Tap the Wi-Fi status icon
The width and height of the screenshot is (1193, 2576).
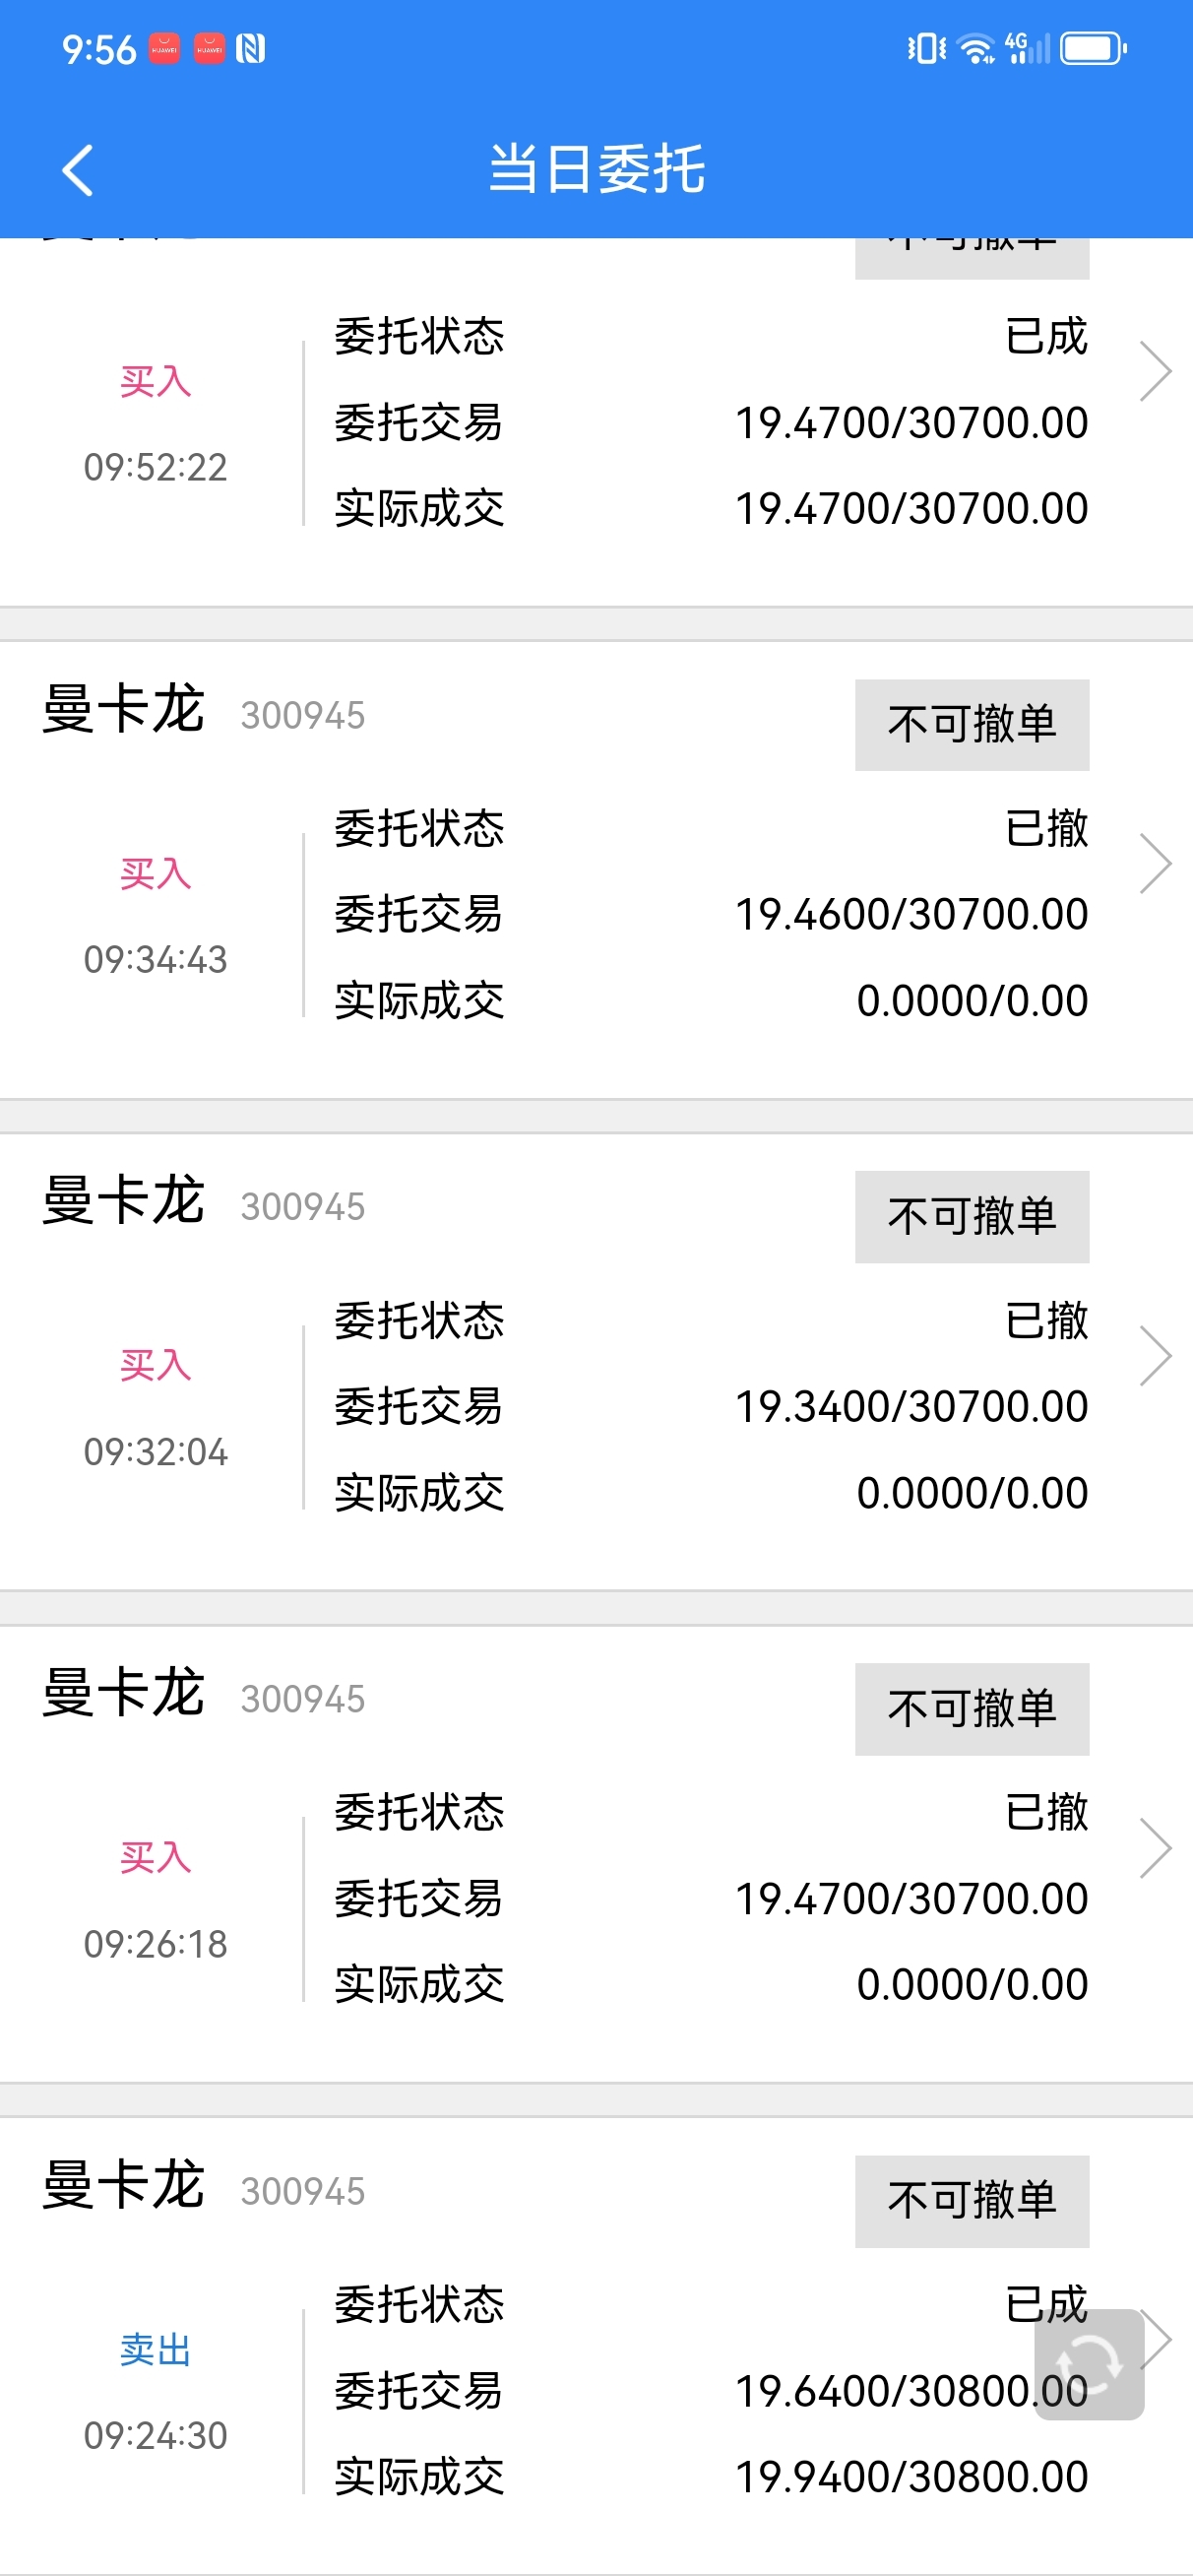coord(975,48)
